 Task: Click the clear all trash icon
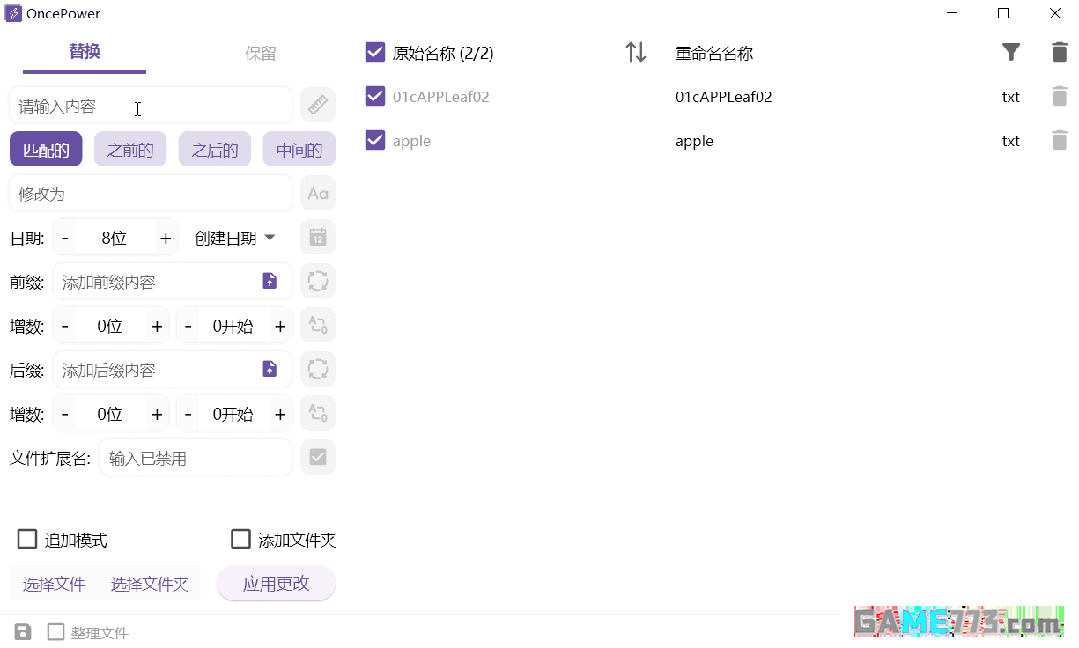point(1059,52)
